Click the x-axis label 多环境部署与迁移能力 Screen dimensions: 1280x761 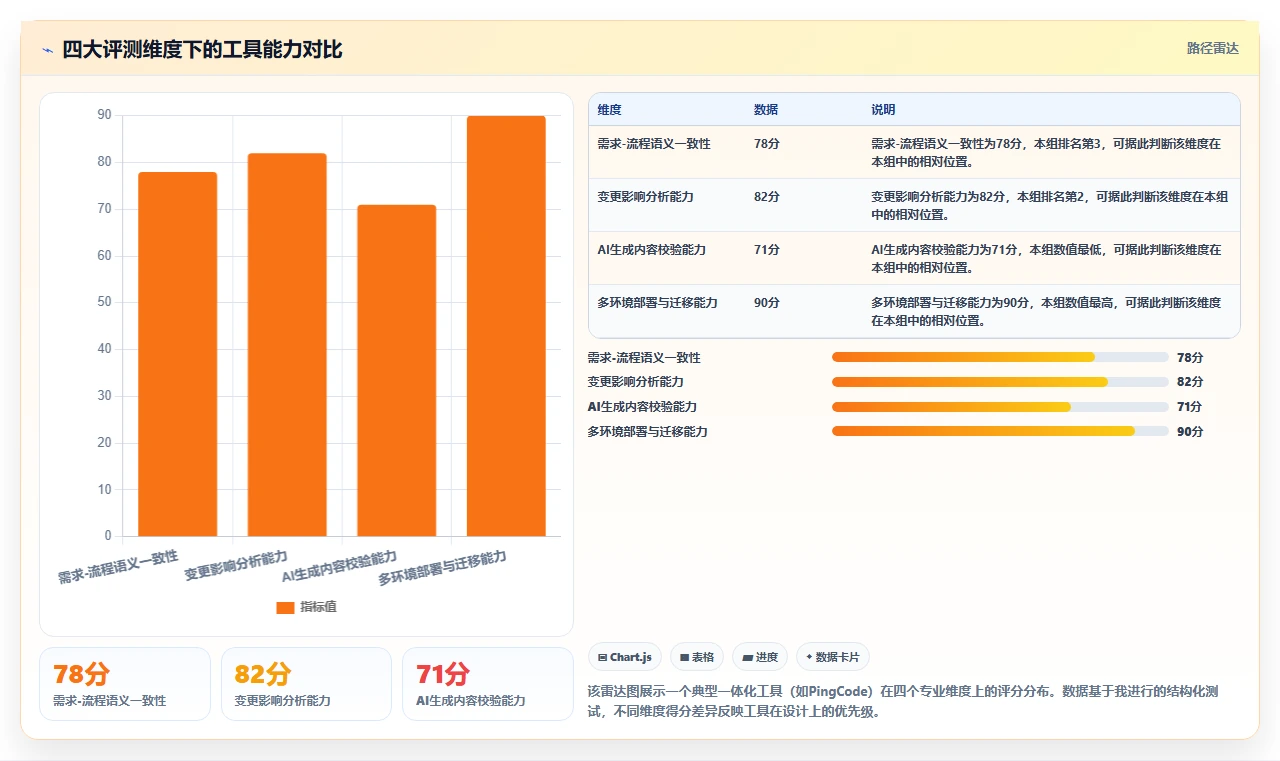[x=442, y=568]
